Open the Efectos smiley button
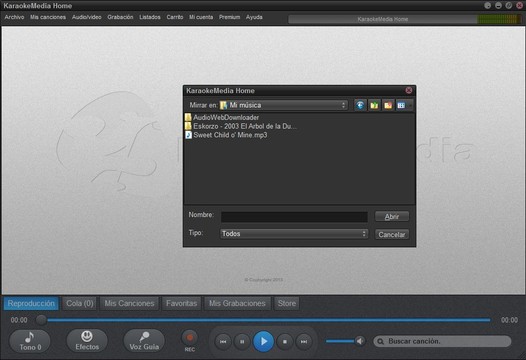 click(x=87, y=341)
